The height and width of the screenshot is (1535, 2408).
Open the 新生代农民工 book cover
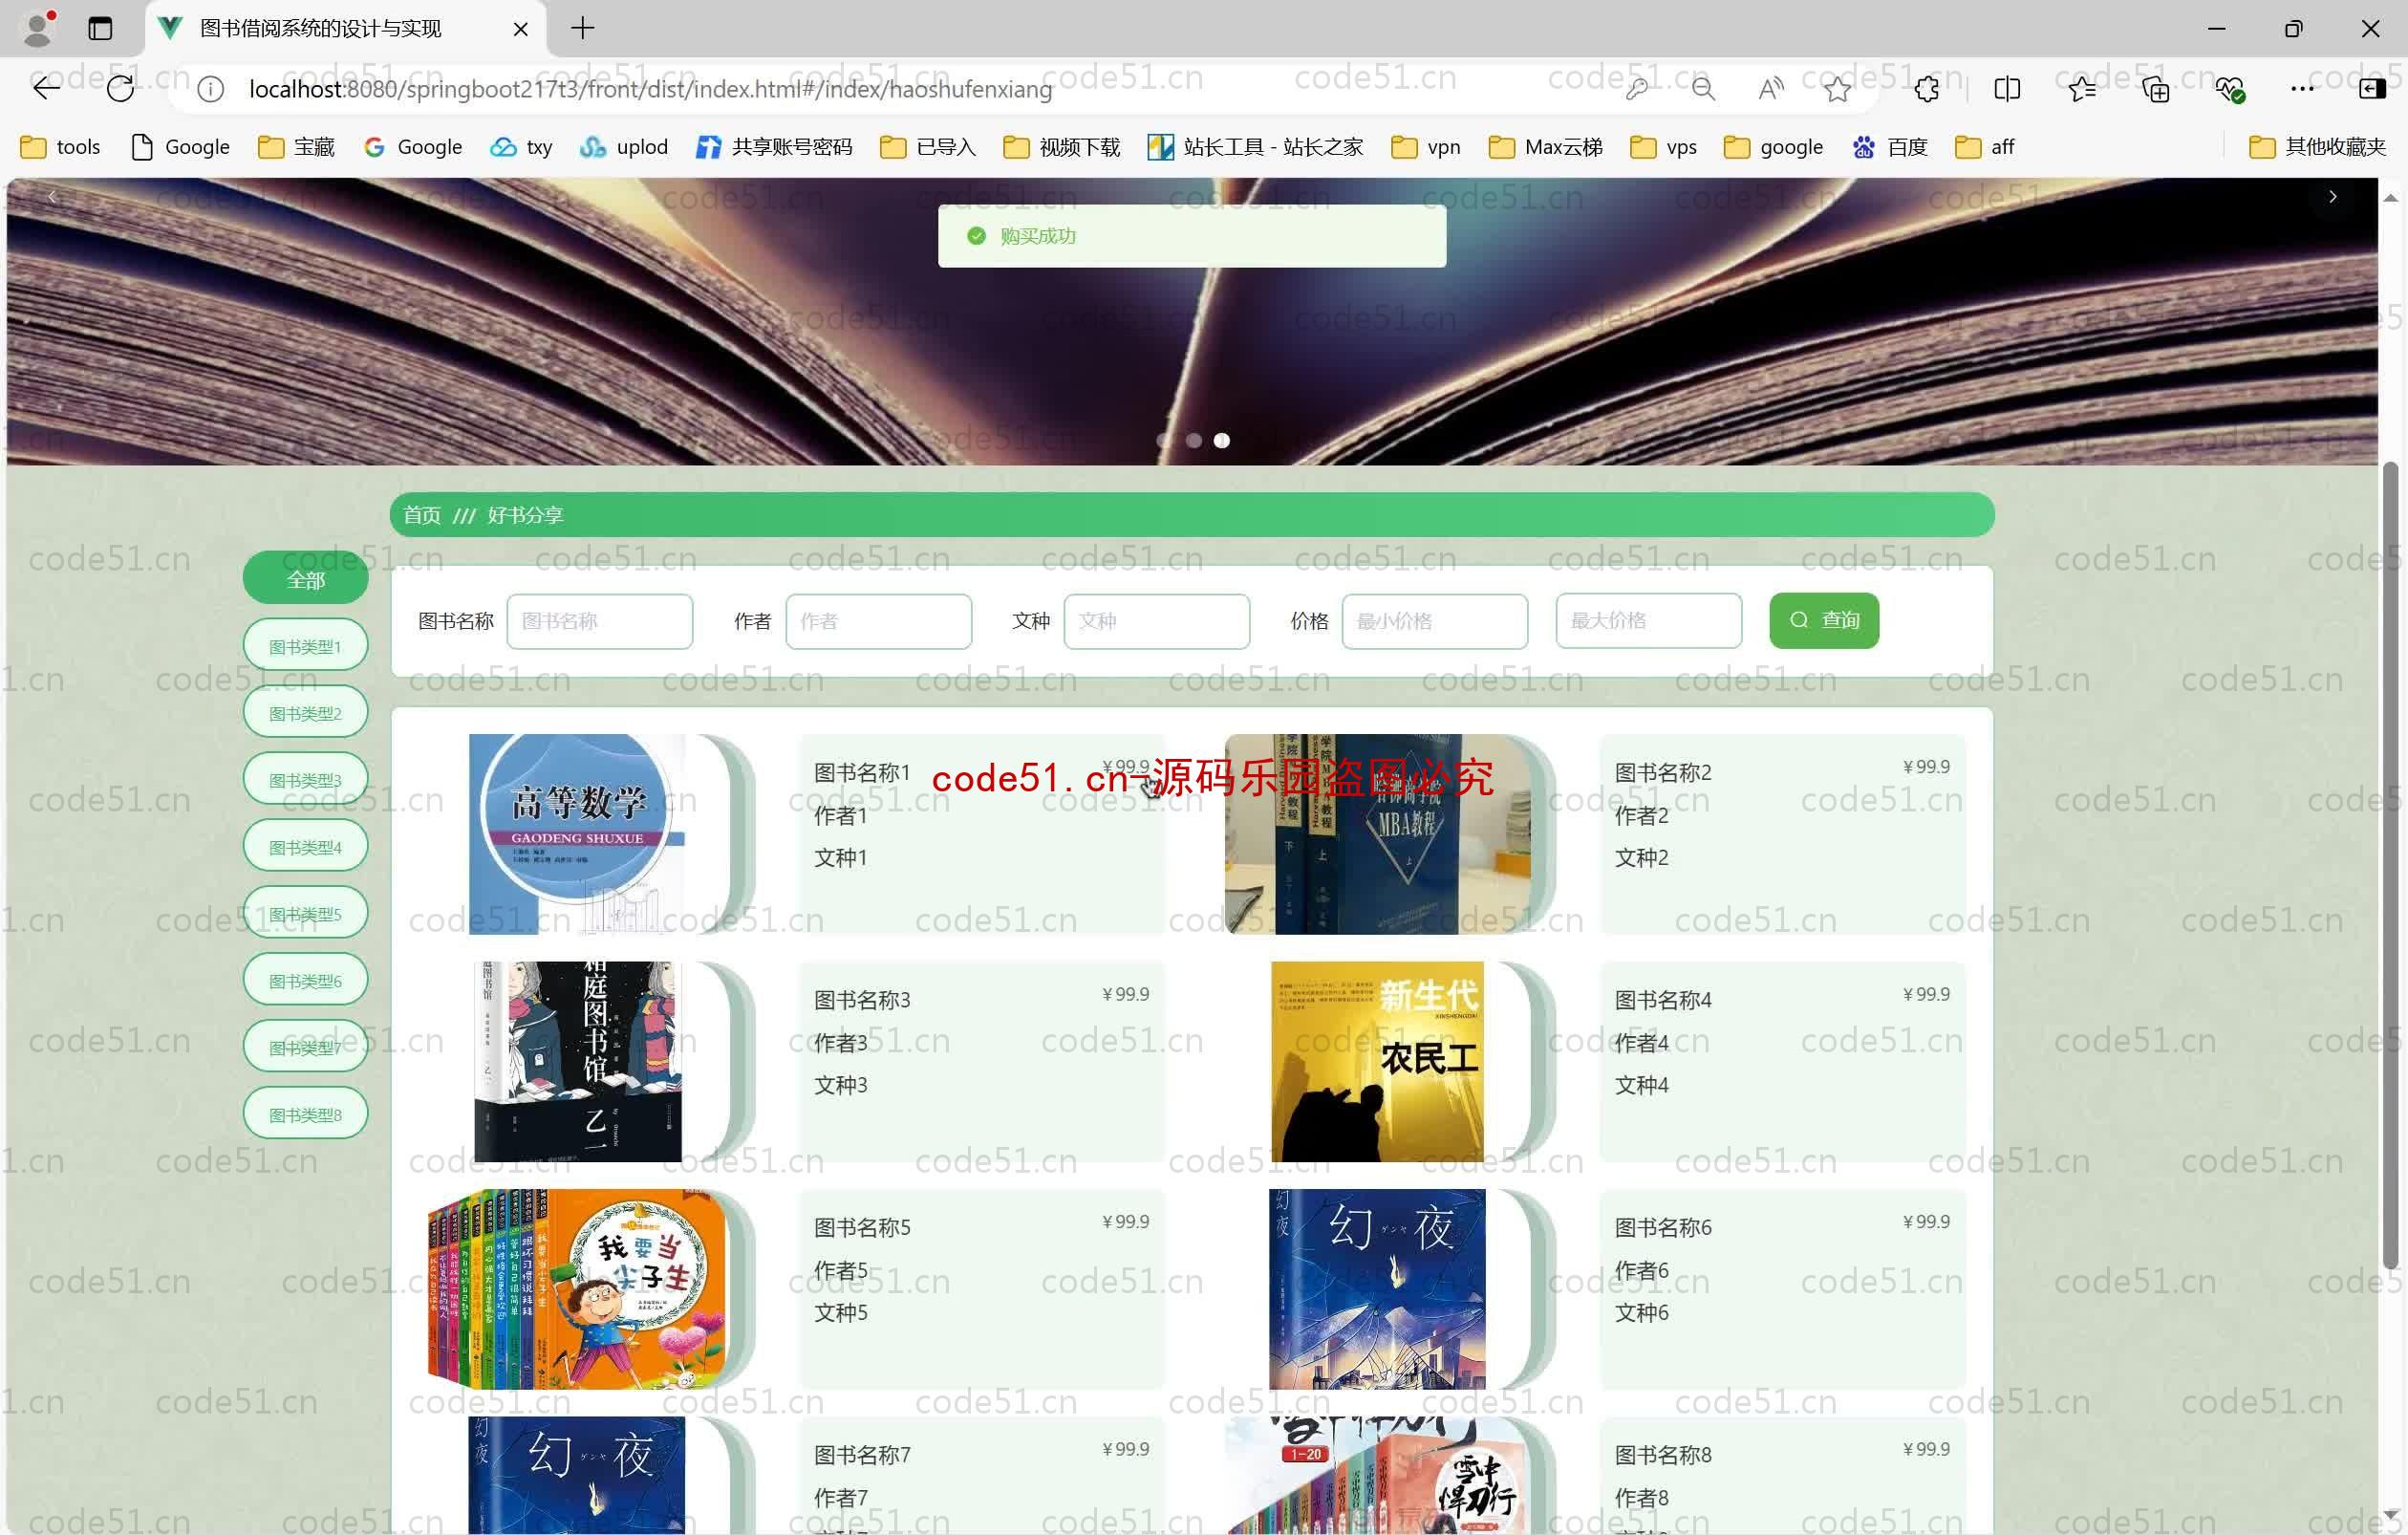click(x=1377, y=1061)
